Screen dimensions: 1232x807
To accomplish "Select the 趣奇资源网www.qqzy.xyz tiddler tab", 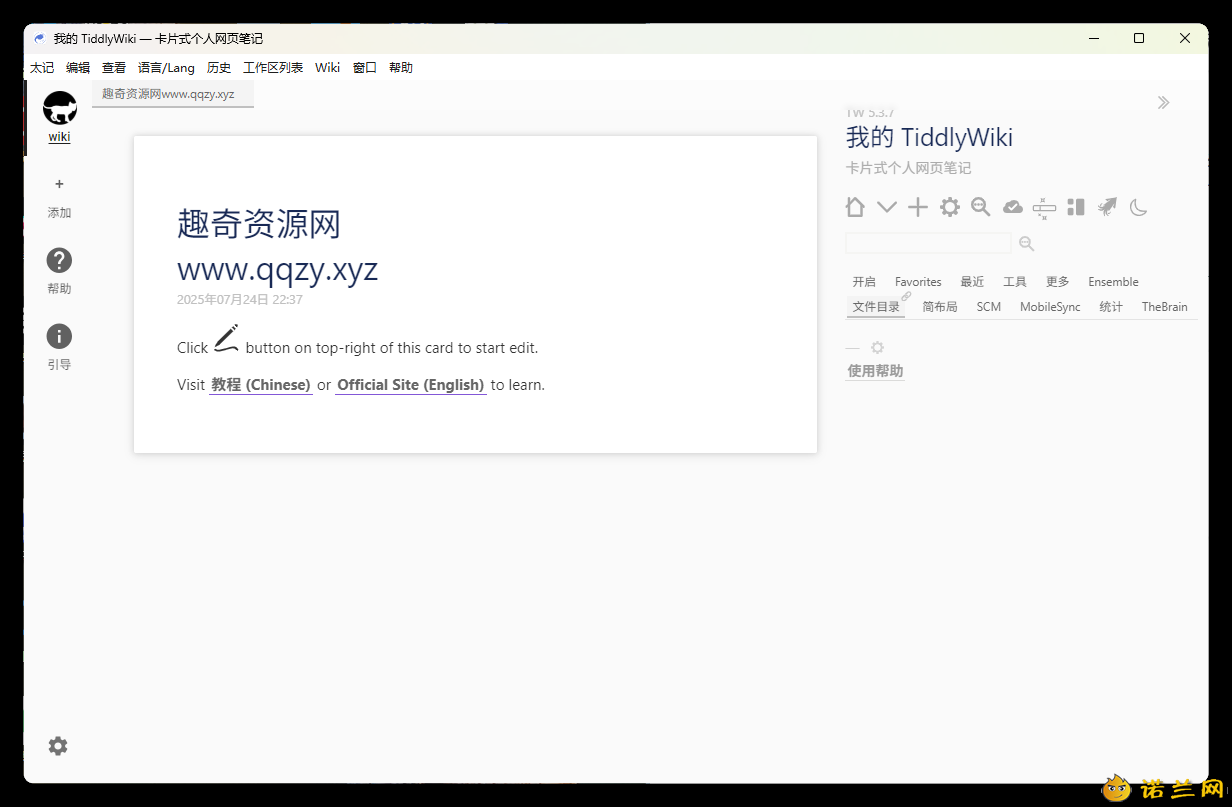I will pos(172,94).
